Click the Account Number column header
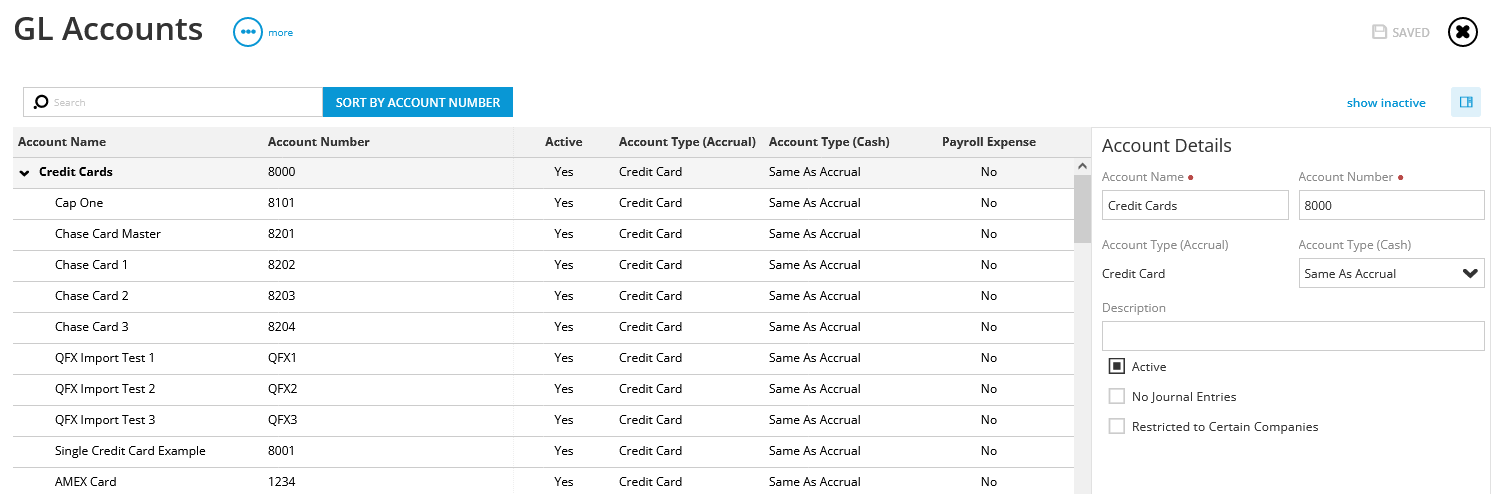 [x=319, y=142]
